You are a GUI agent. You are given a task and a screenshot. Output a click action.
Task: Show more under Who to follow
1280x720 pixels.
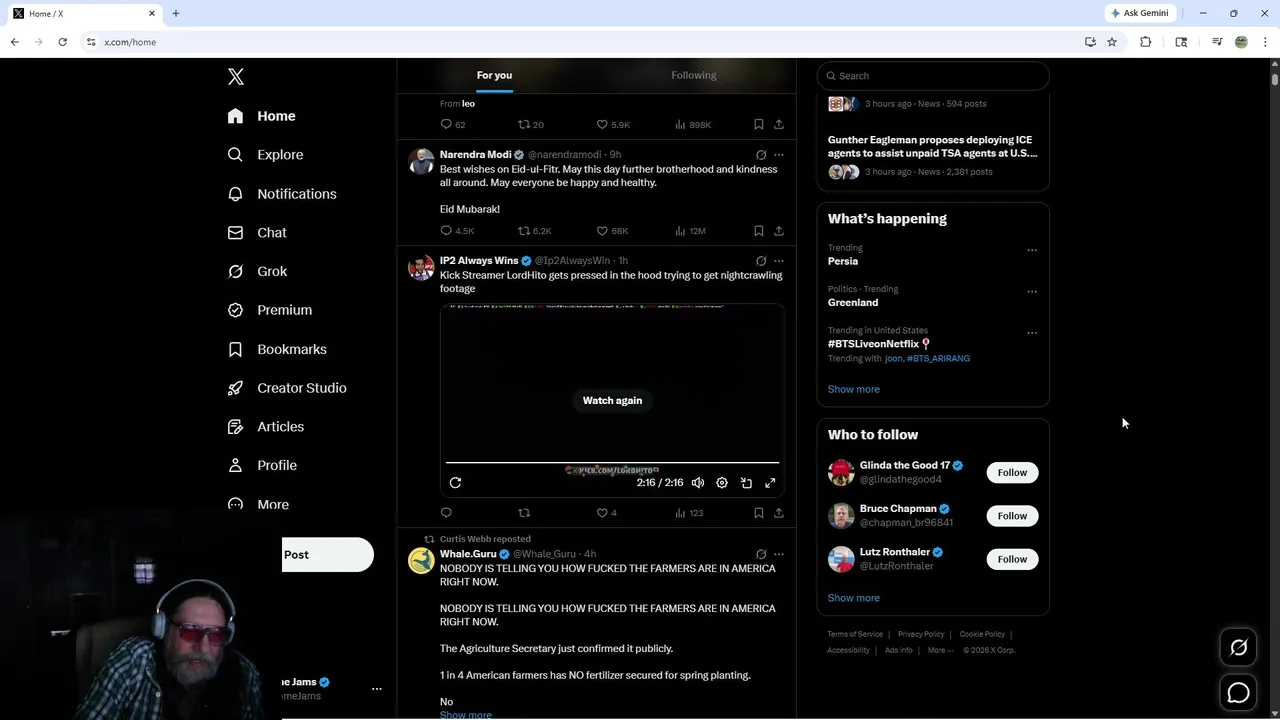854,598
